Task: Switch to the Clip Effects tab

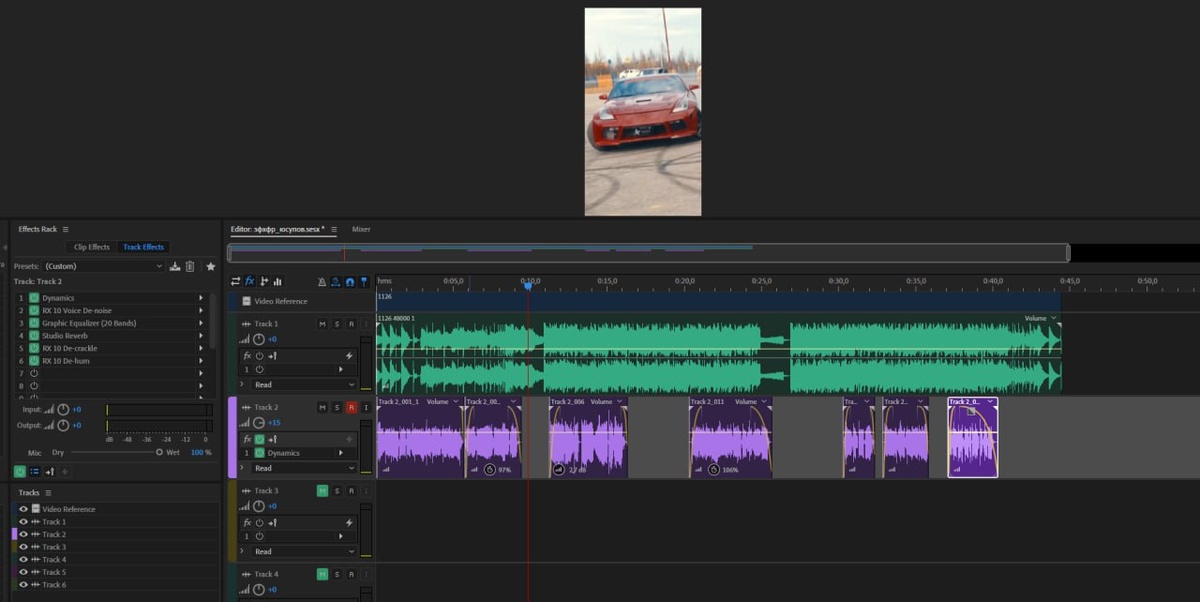Action: [x=91, y=247]
